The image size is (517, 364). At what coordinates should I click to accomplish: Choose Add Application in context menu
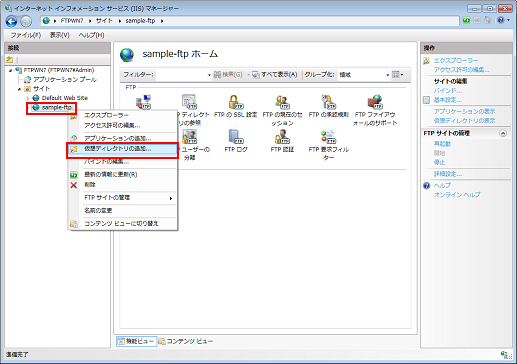pos(122,138)
